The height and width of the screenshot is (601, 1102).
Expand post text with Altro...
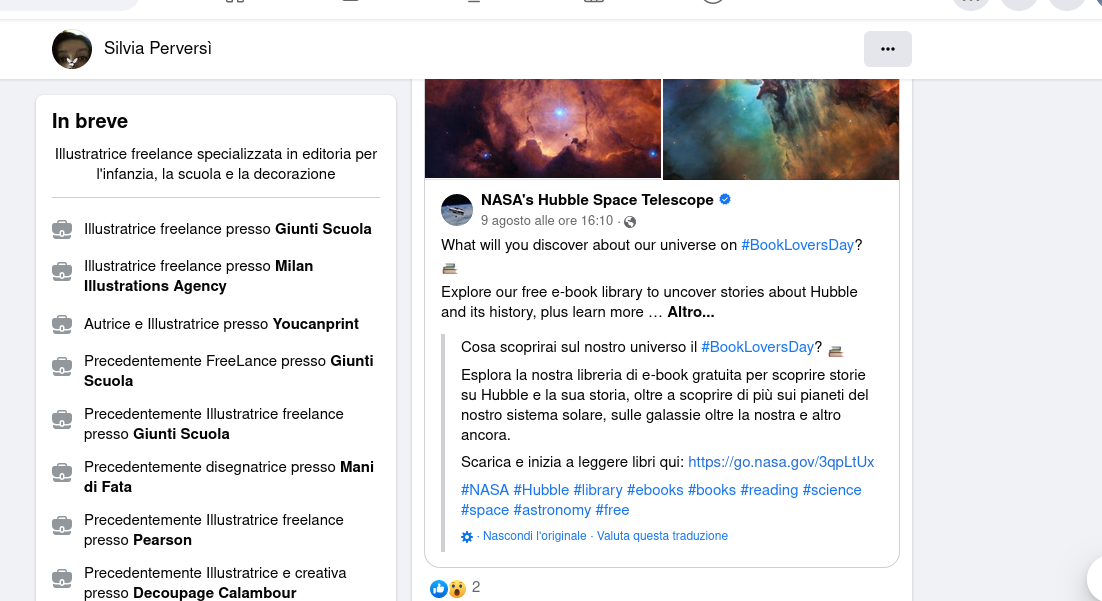[690, 312]
